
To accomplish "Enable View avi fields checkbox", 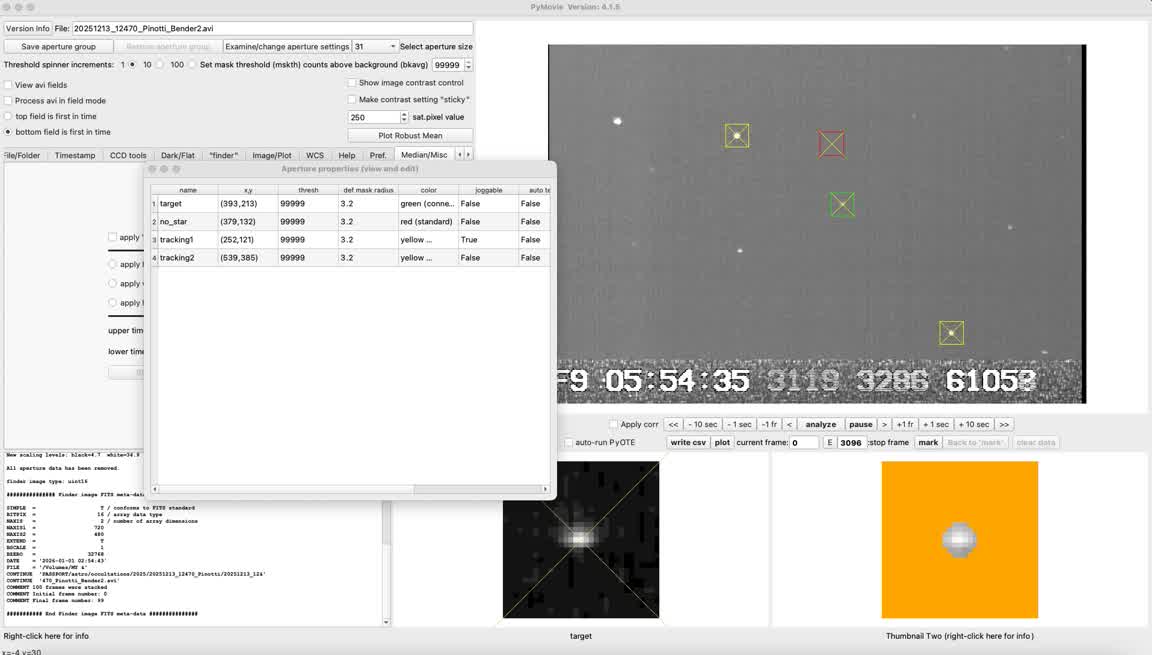I will tap(8, 85).
